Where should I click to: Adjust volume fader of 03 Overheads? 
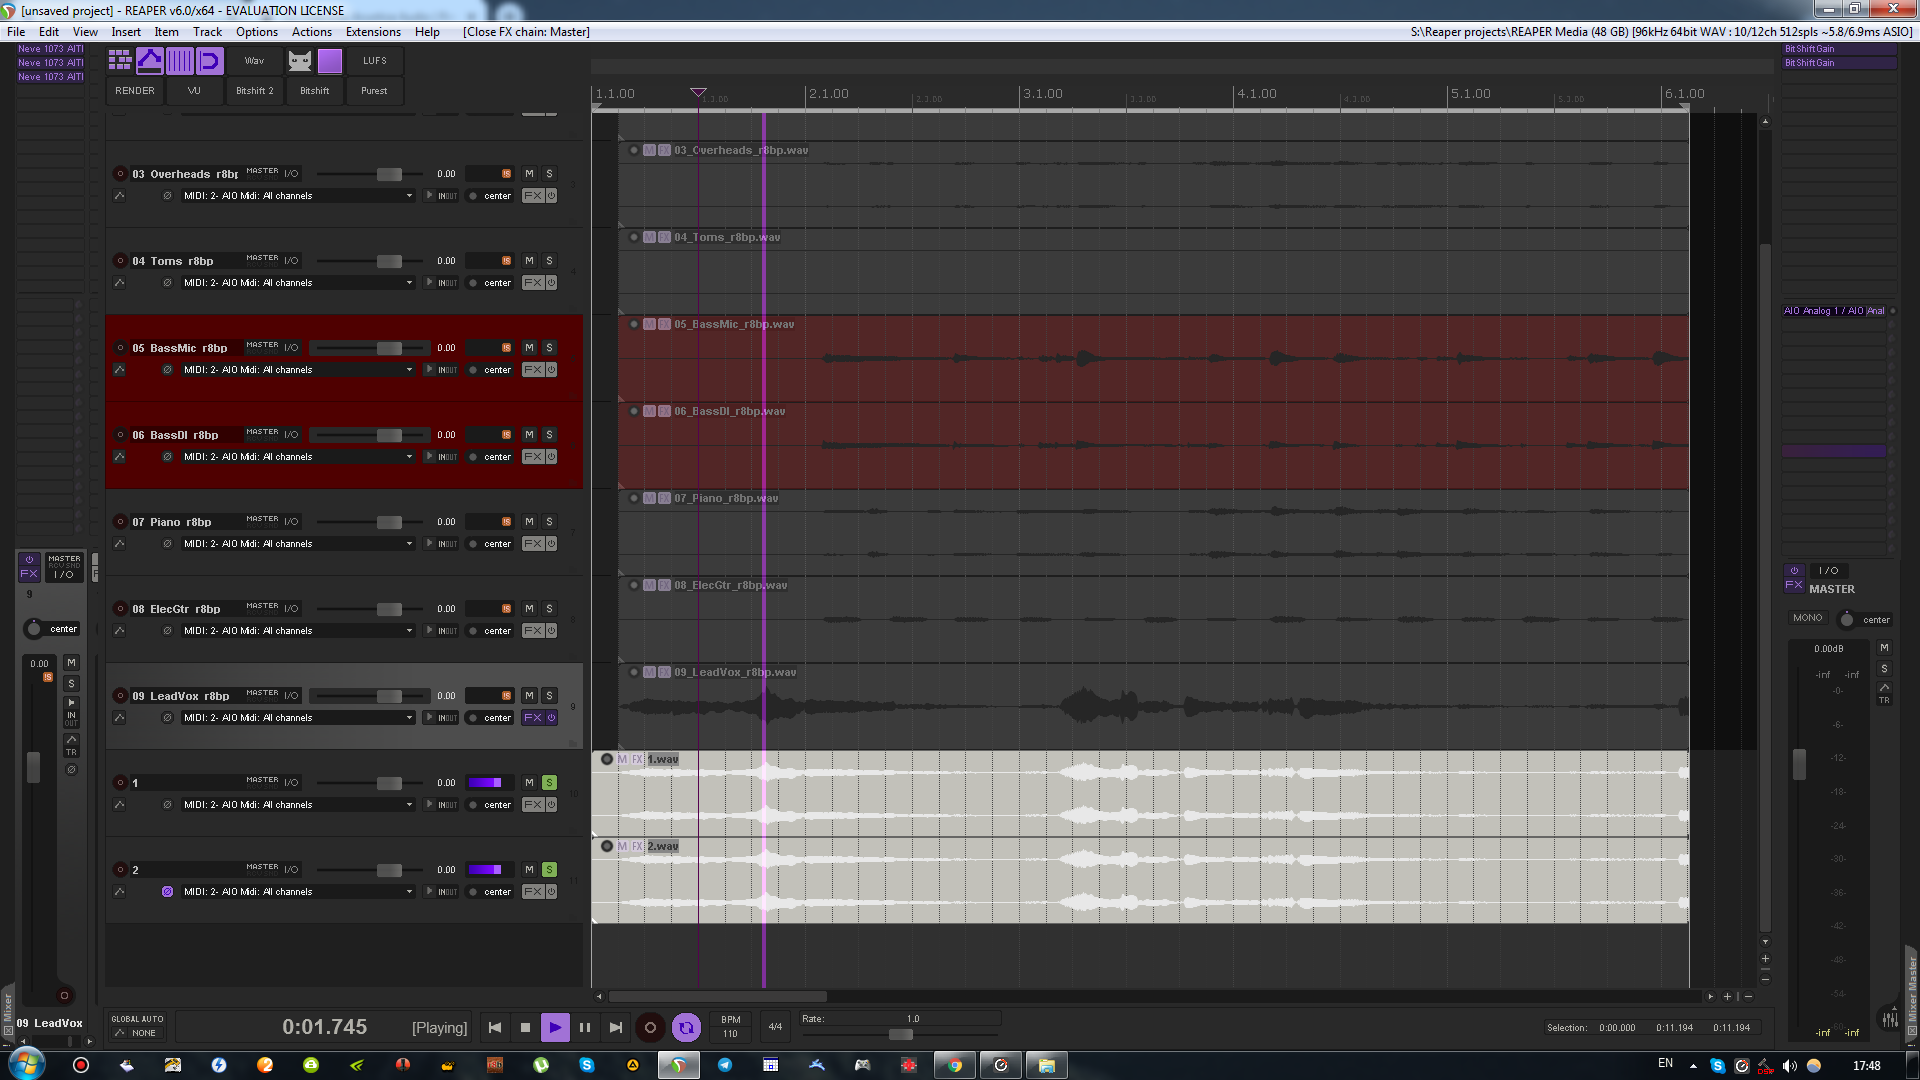click(389, 174)
